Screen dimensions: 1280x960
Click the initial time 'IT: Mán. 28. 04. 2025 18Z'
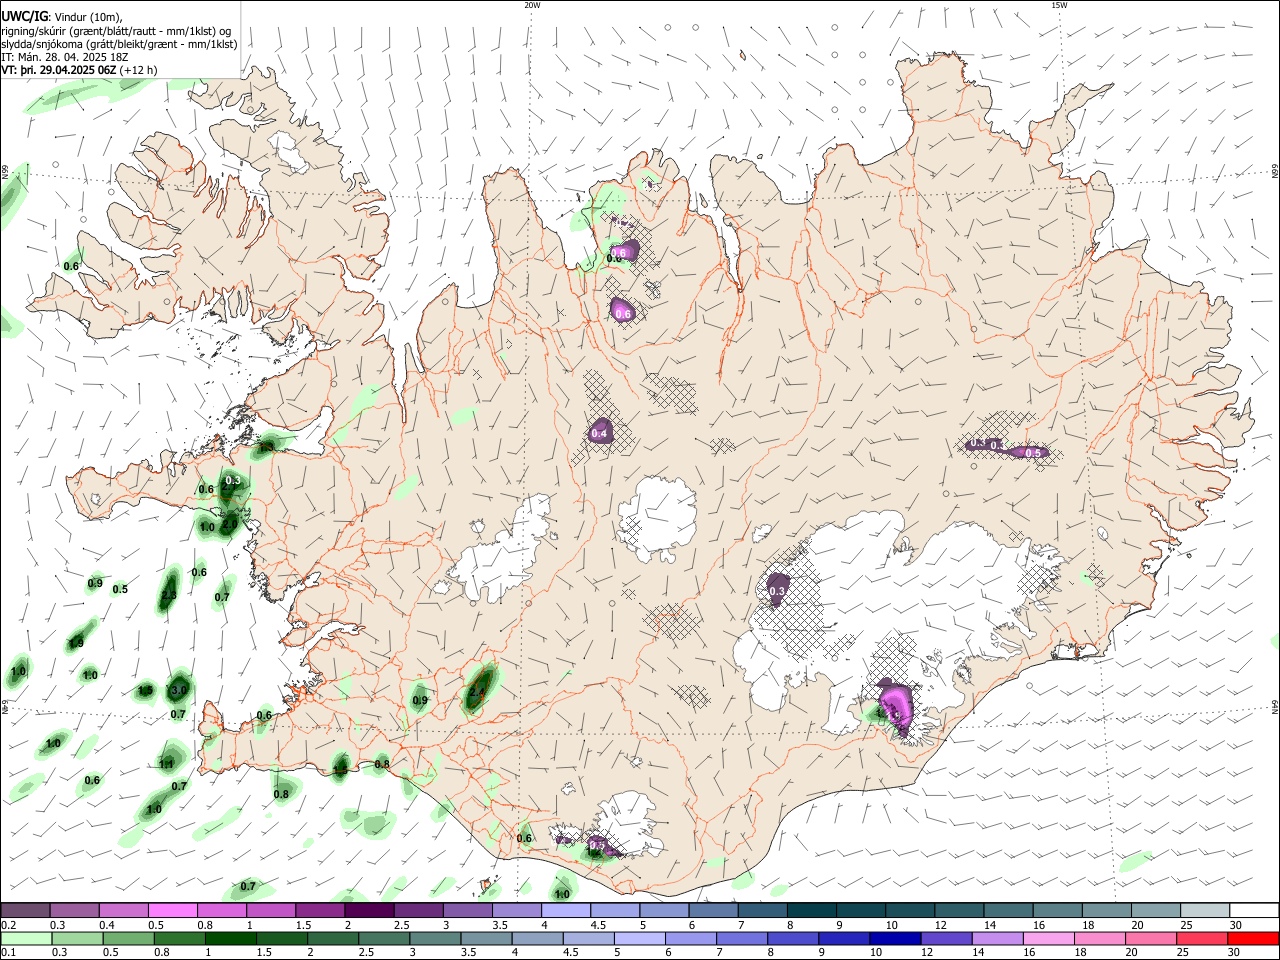[x=63, y=57]
